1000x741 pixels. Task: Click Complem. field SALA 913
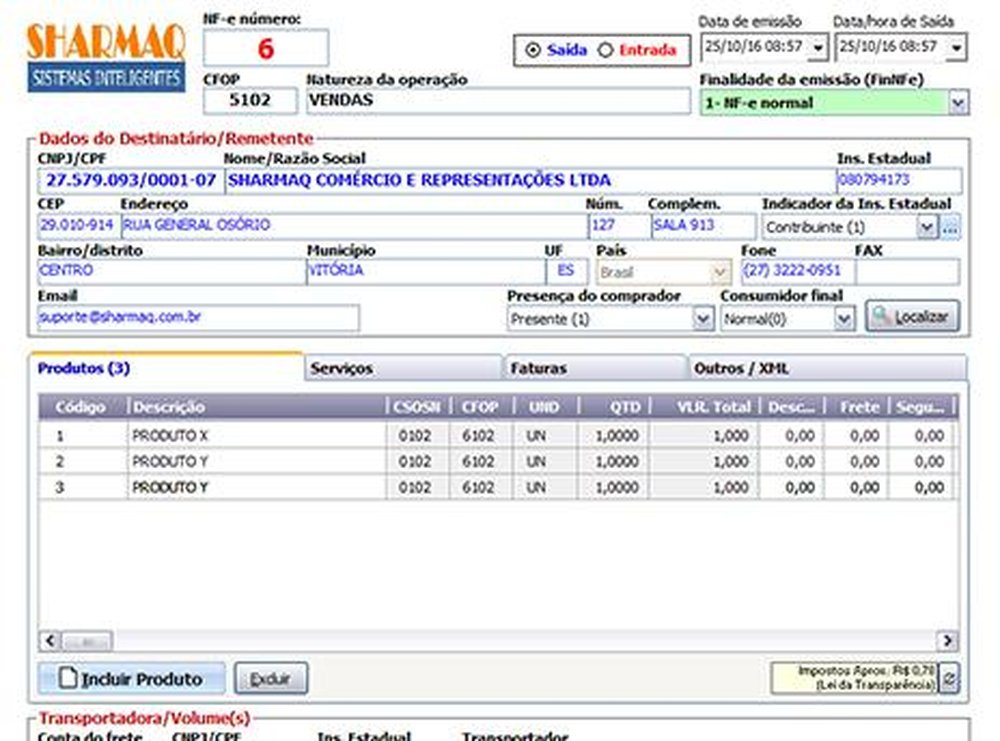tap(703, 226)
